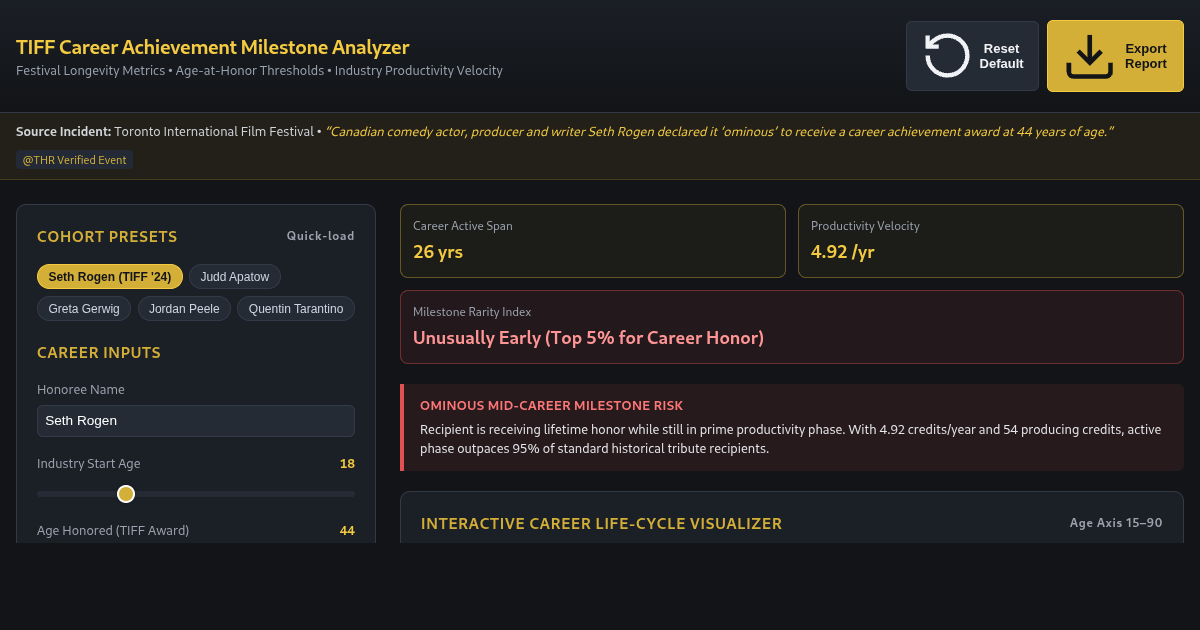Click the Age Honored value 44
The image size is (1200, 630).
347,531
